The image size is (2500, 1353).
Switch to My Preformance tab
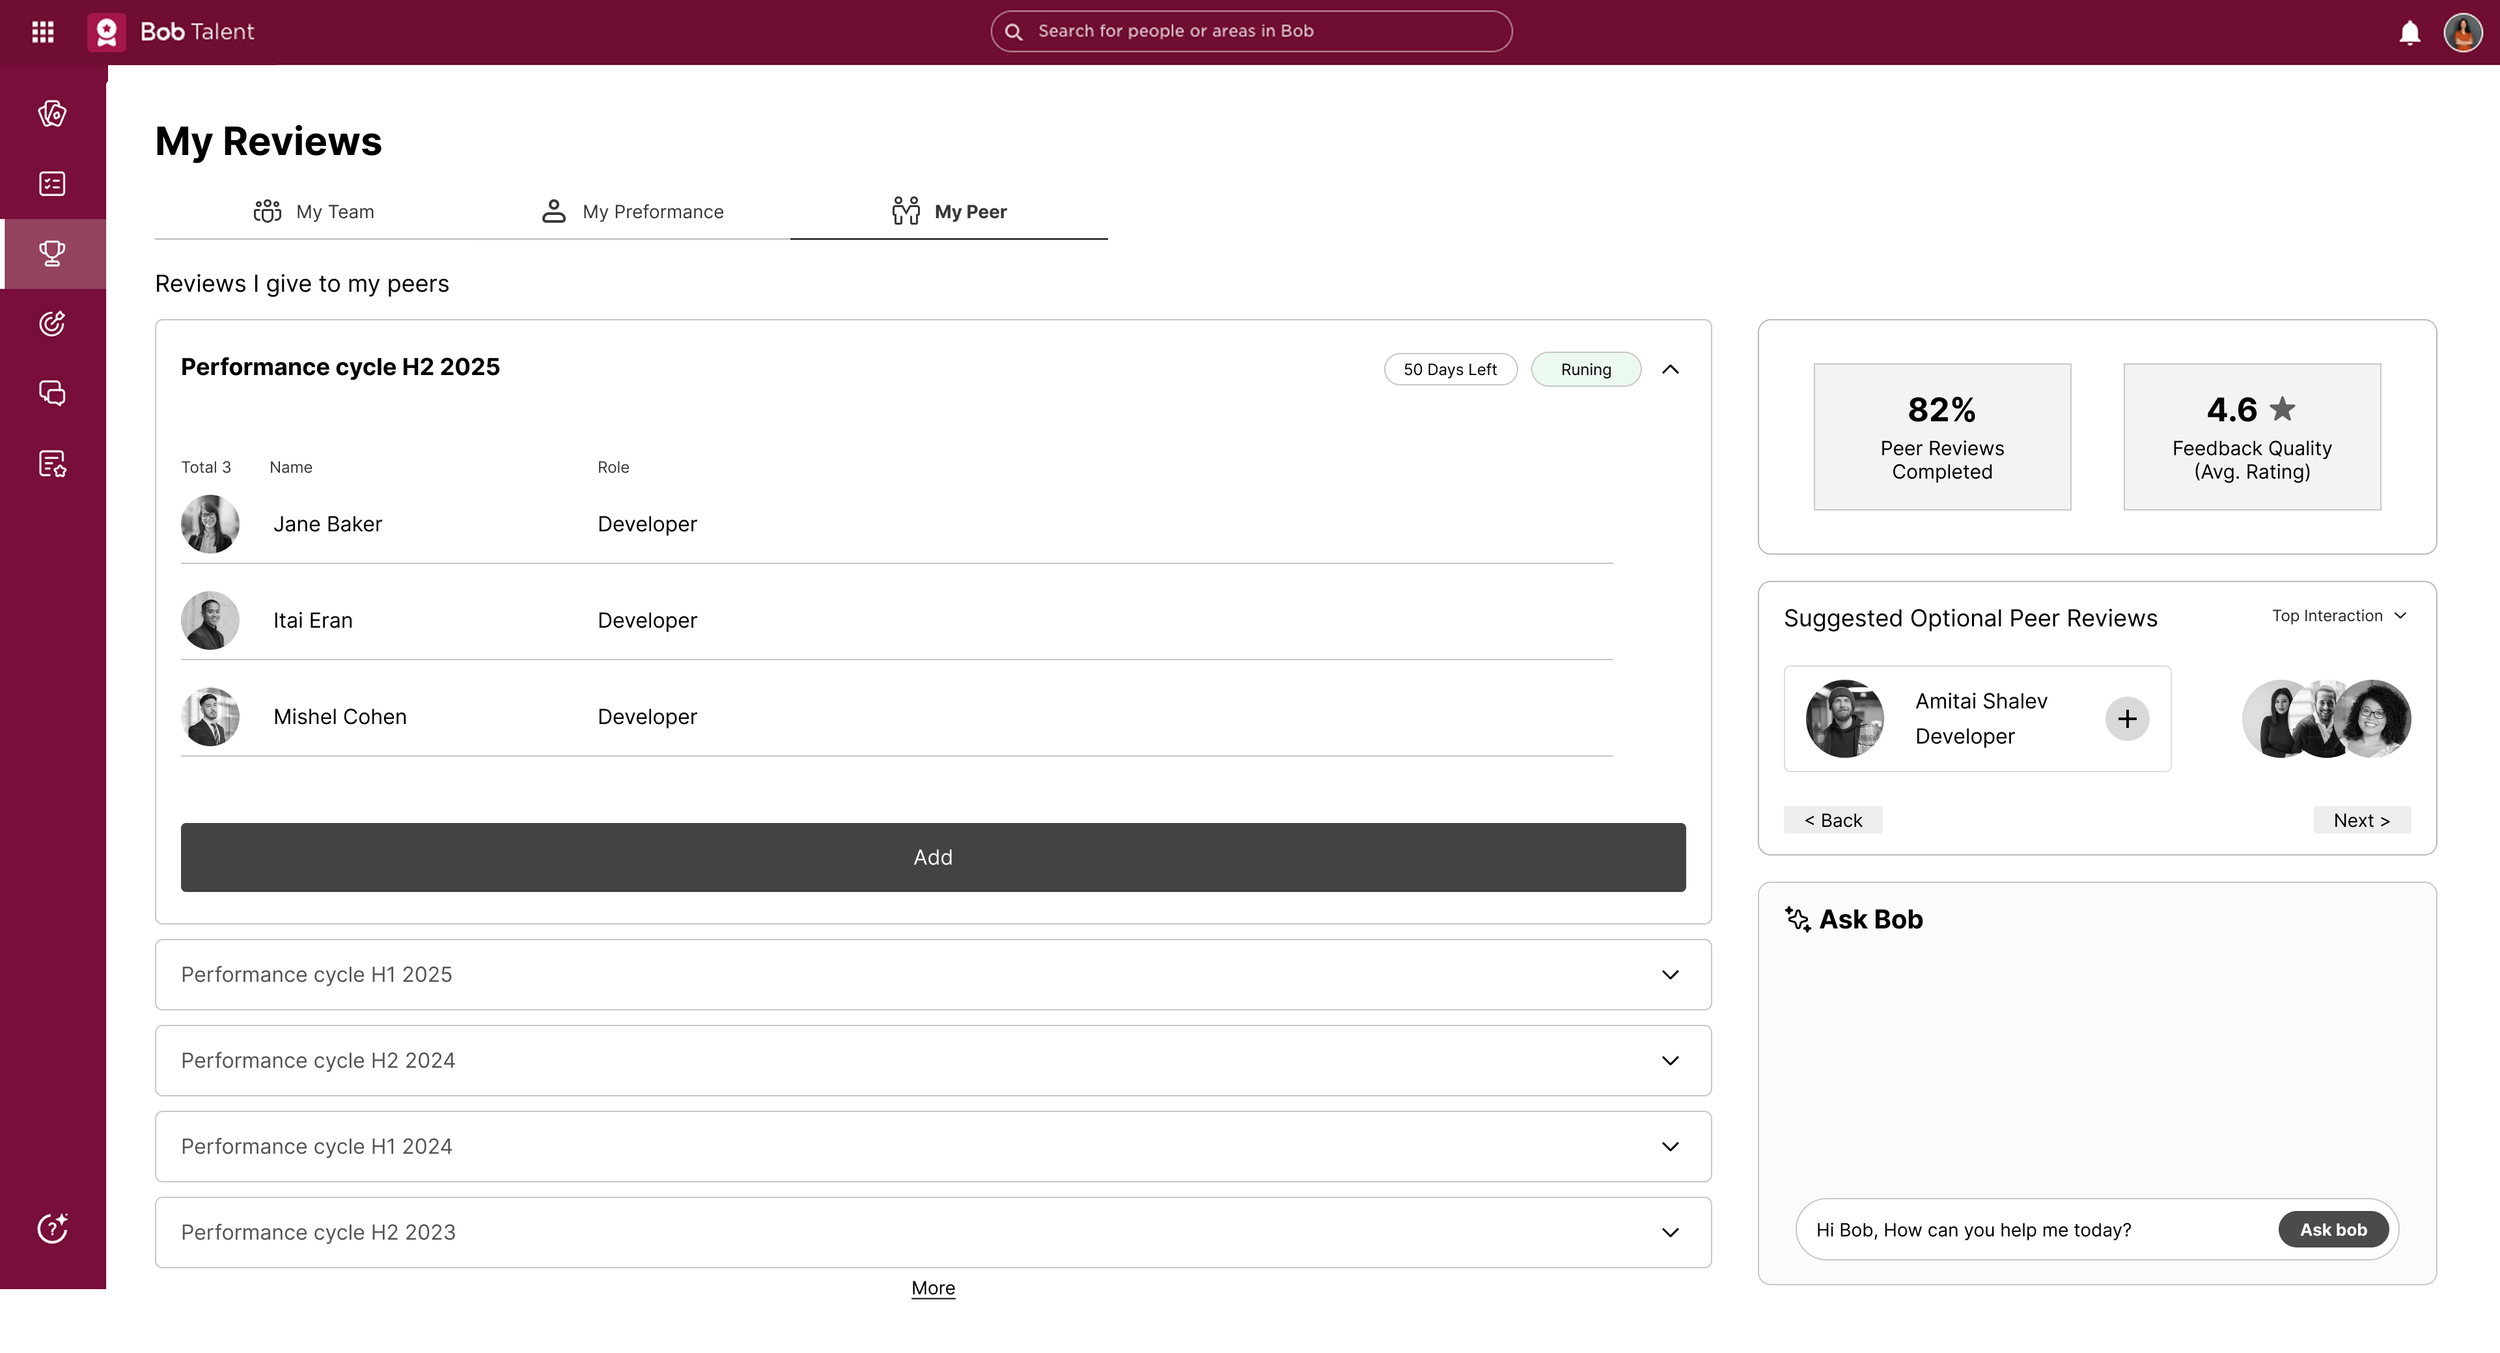[x=632, y=212]
